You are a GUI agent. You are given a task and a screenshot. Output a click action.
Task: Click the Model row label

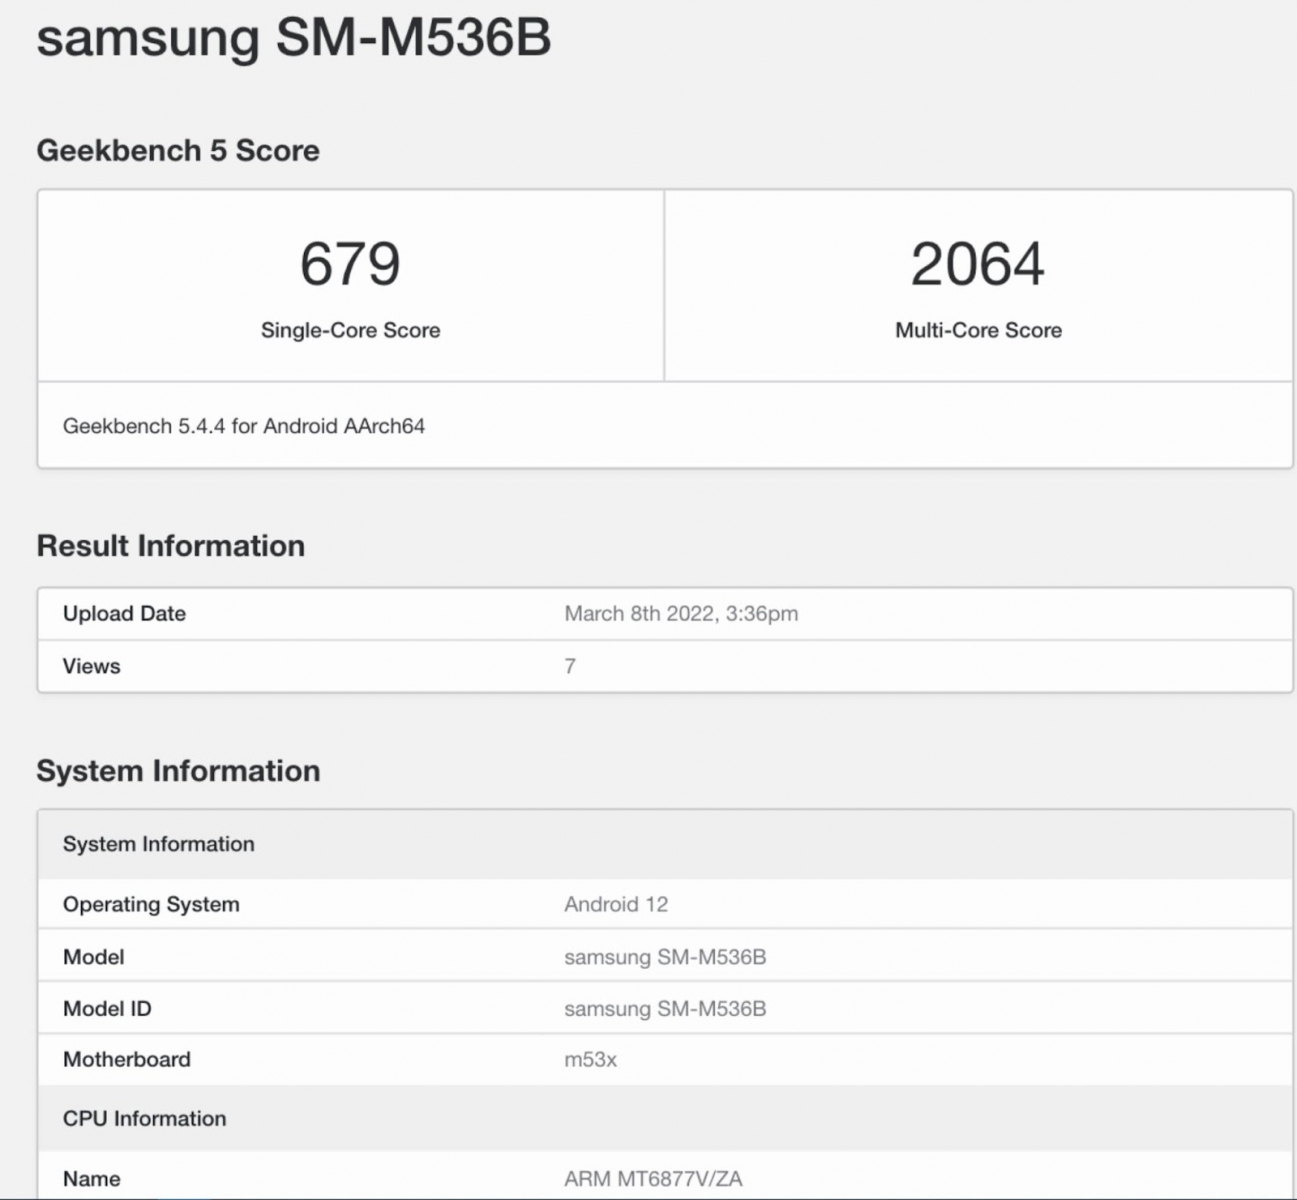(93, 957)
